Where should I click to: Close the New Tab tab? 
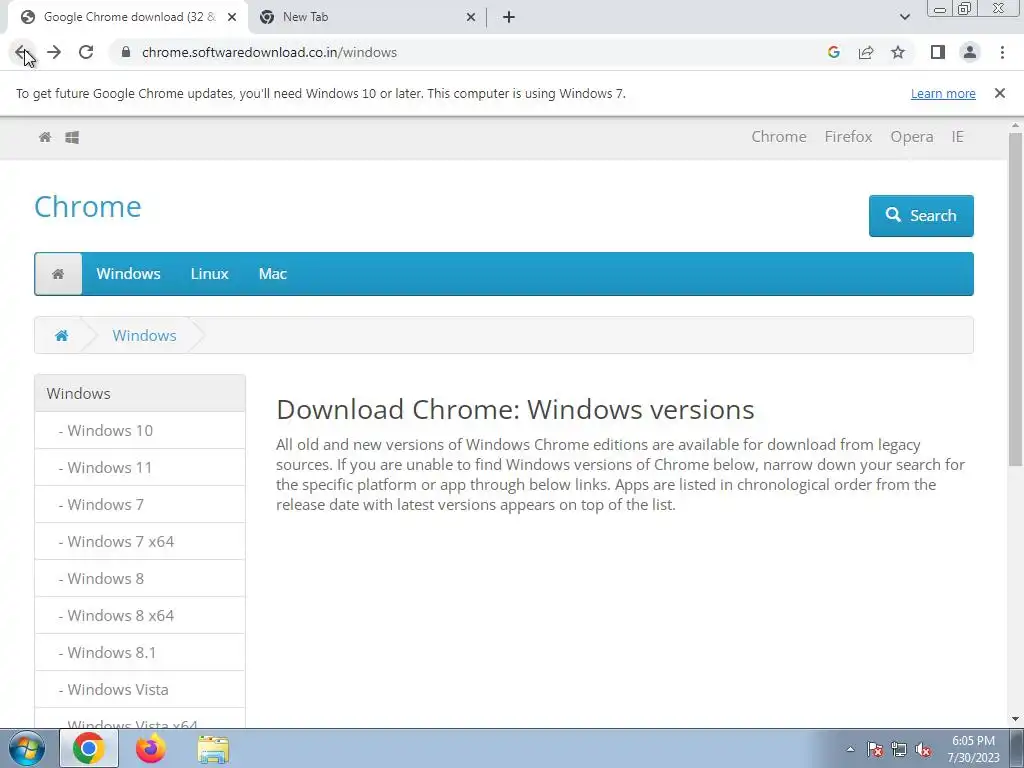pos(471,17)
